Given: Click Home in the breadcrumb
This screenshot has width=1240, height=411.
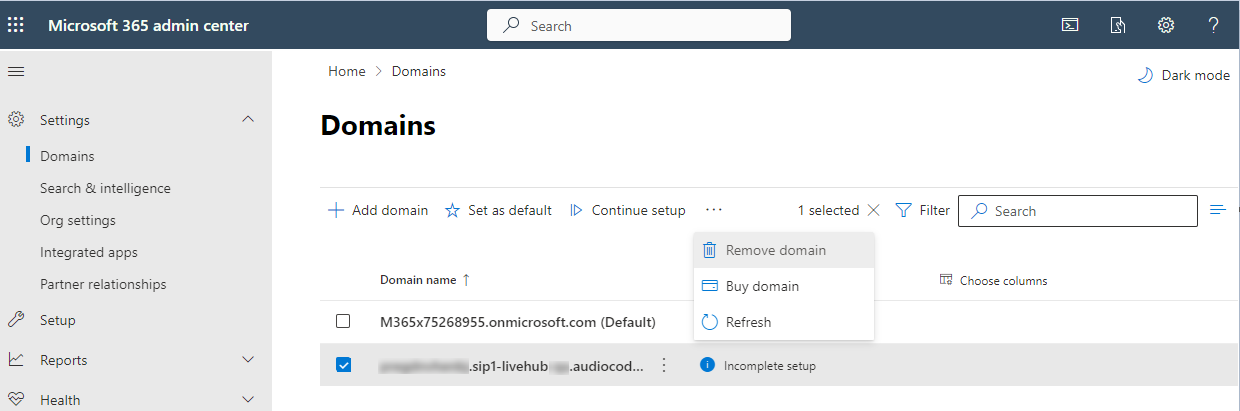Looking at the screenshot, I should click(x=347, y=71).
